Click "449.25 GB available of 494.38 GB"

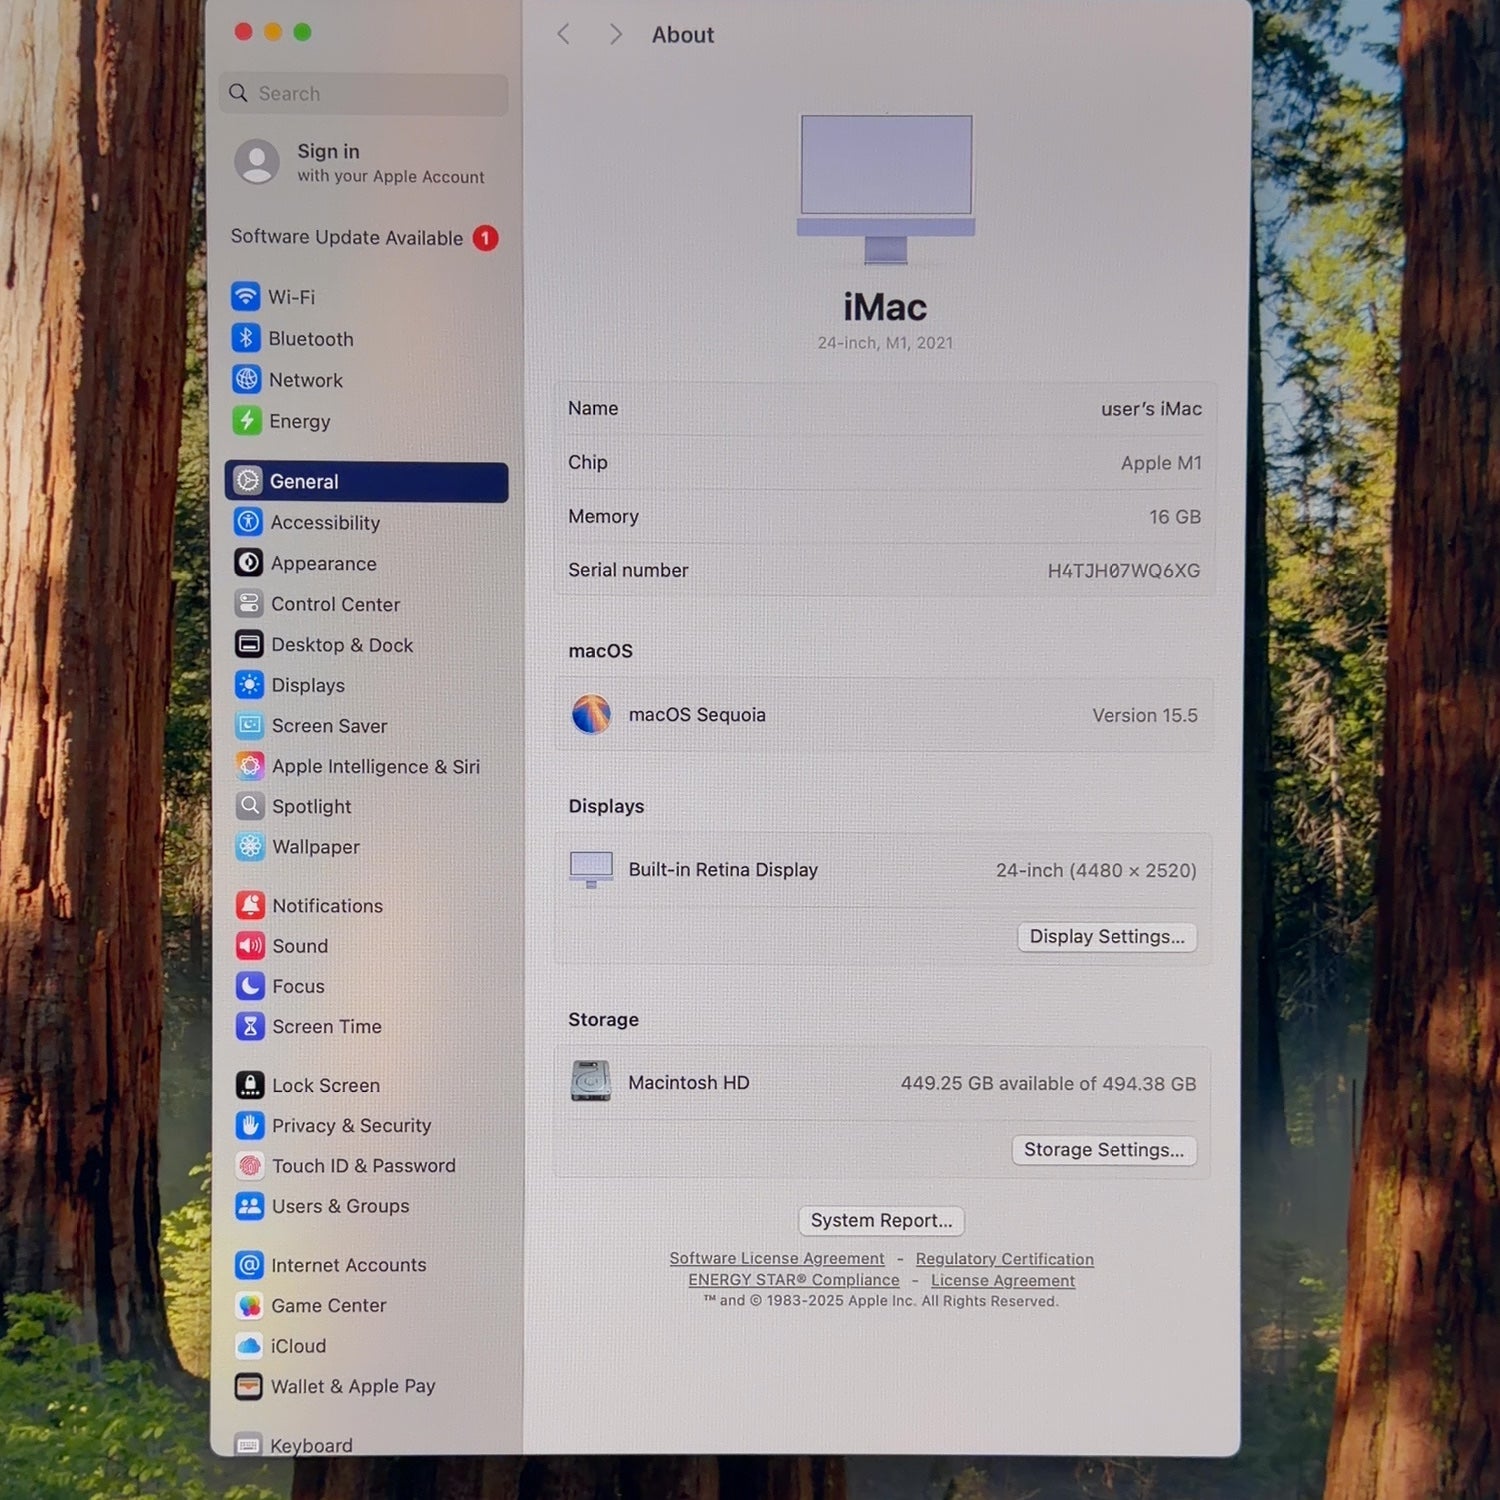pyautogui.click(x=1048, y=1084)
